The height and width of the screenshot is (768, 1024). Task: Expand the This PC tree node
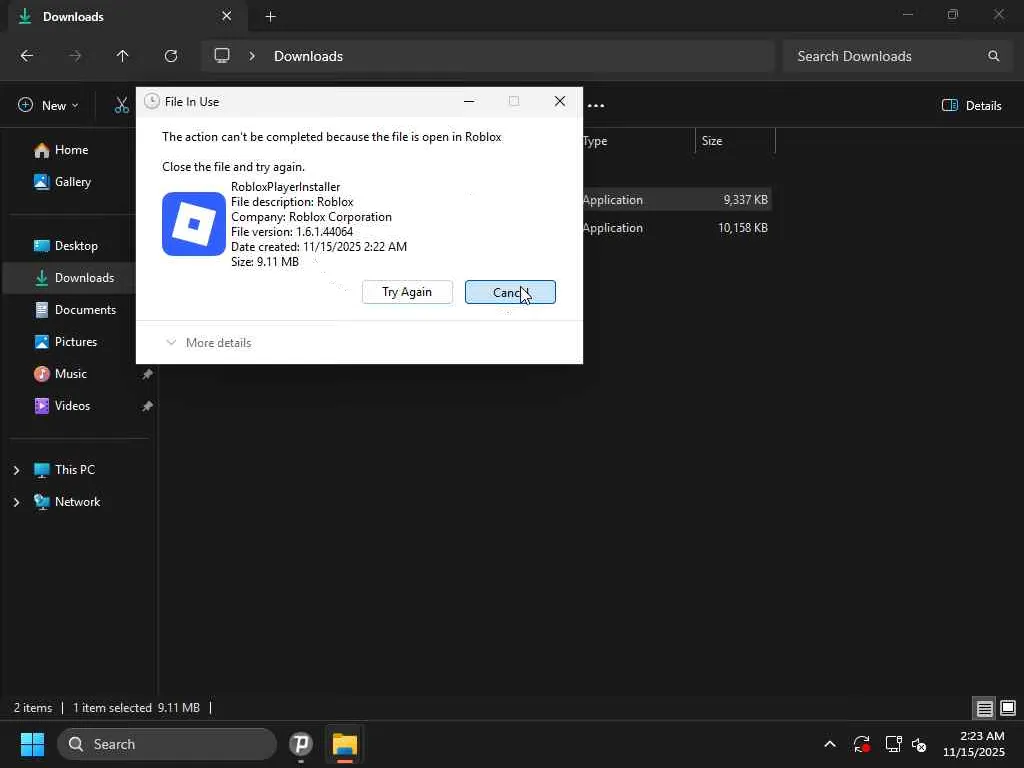16,470
